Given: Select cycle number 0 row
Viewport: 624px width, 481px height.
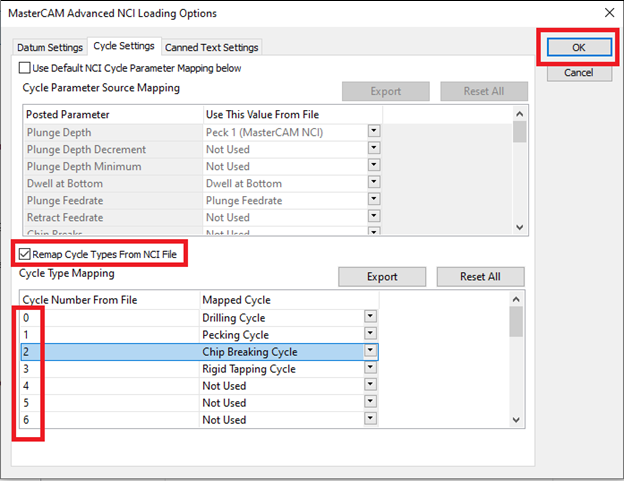Looking at the screenshot, I should 199,318.
